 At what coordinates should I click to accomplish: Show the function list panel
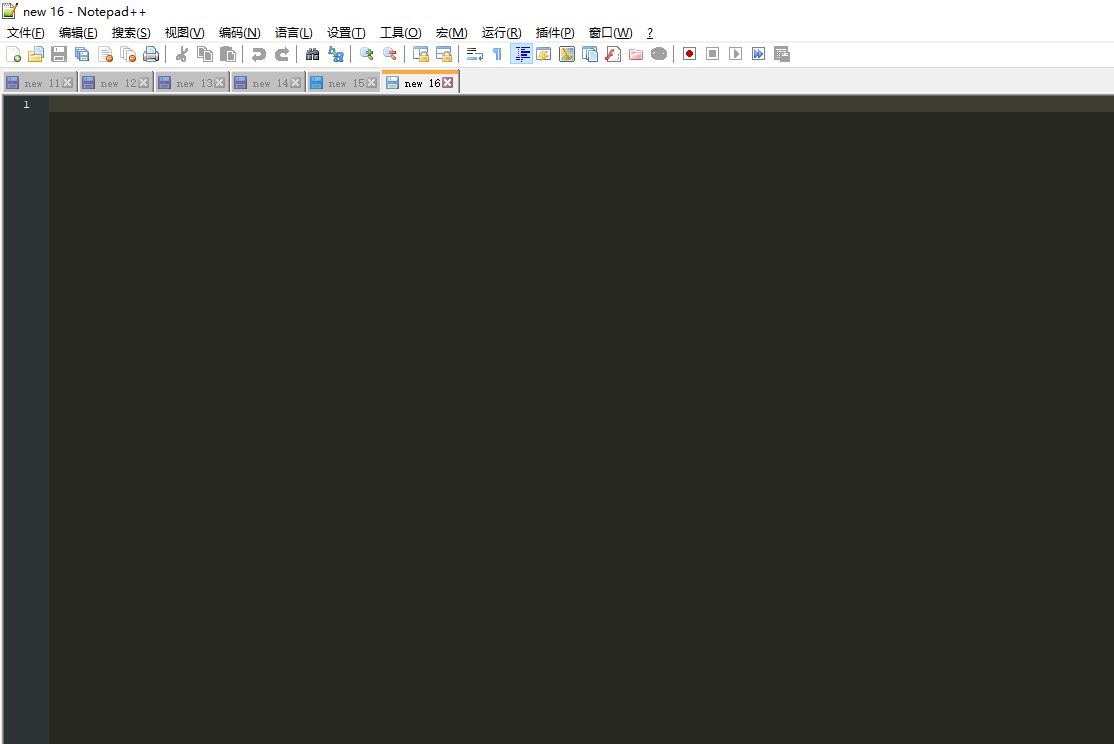(x=613, y=54)
